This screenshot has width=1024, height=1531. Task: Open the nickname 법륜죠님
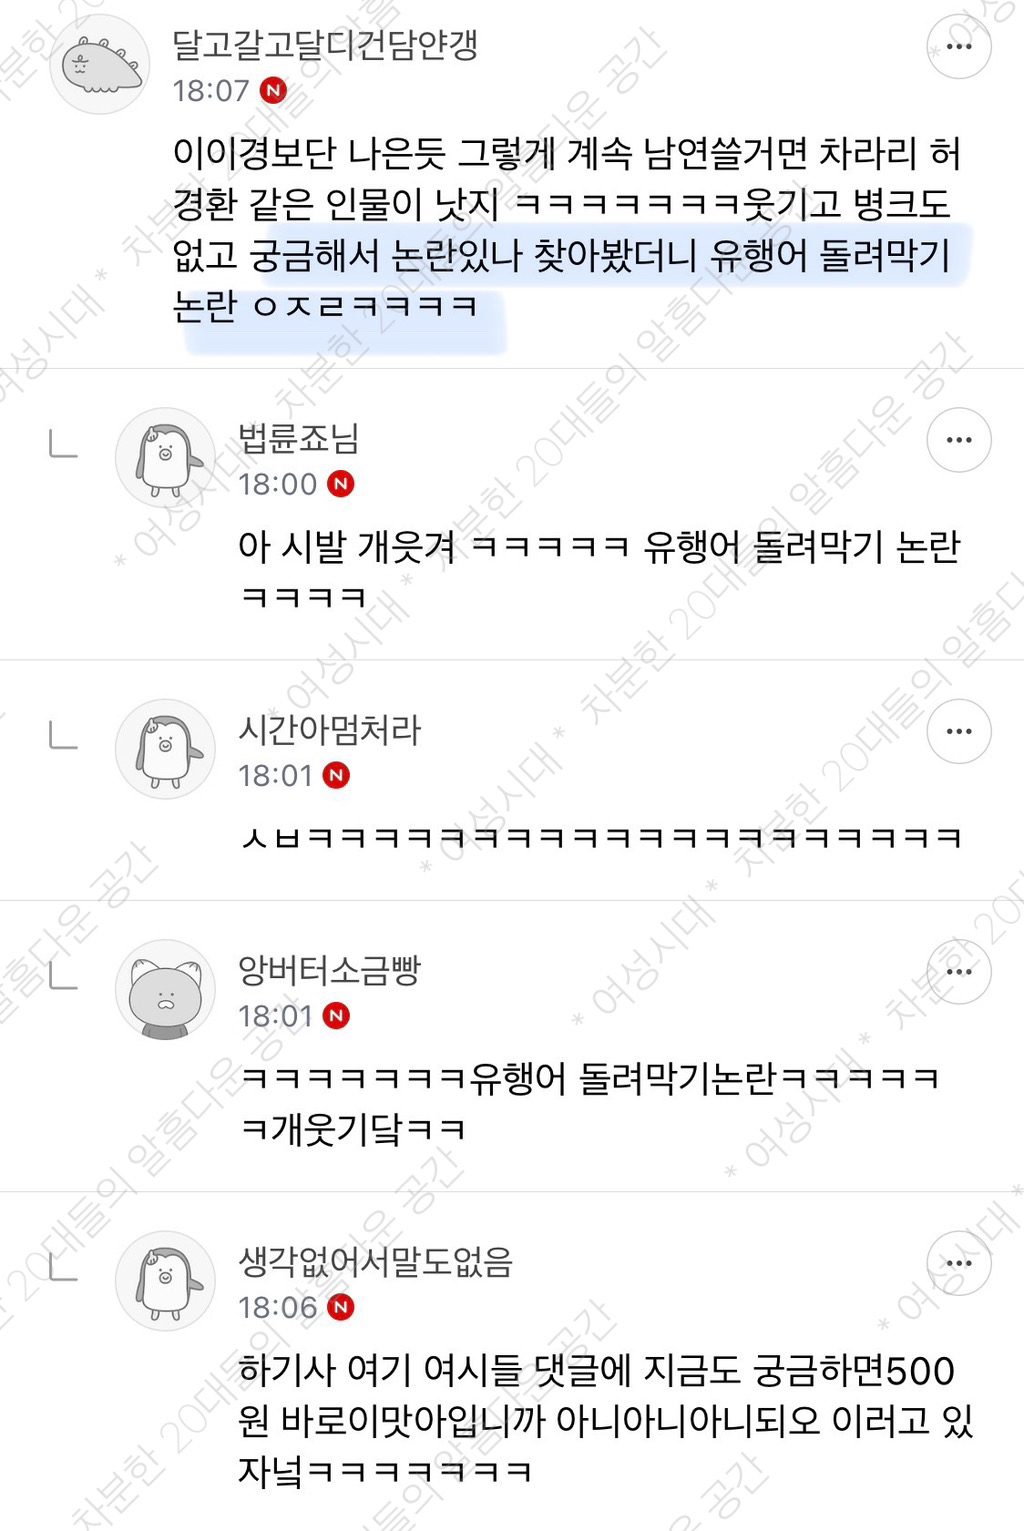(x=298, y=438)
